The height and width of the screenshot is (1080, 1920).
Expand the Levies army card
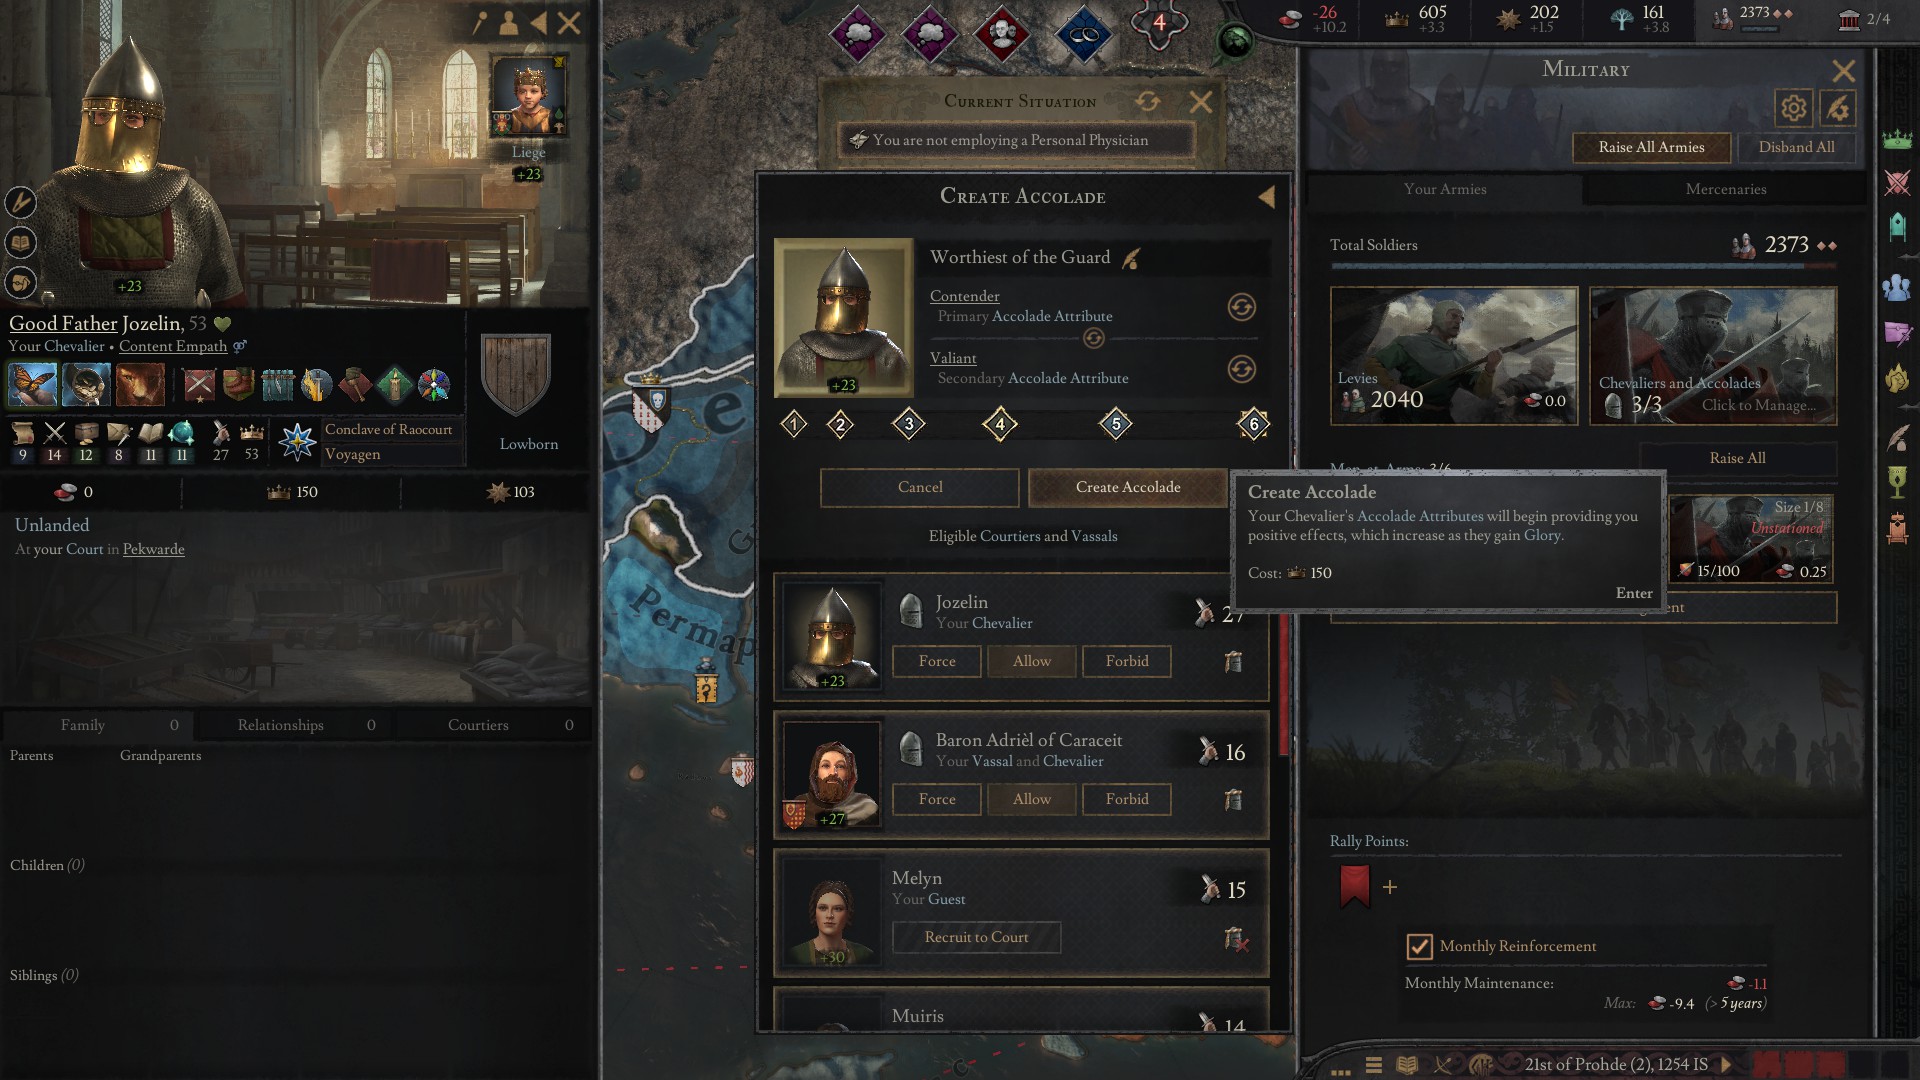1454,356
